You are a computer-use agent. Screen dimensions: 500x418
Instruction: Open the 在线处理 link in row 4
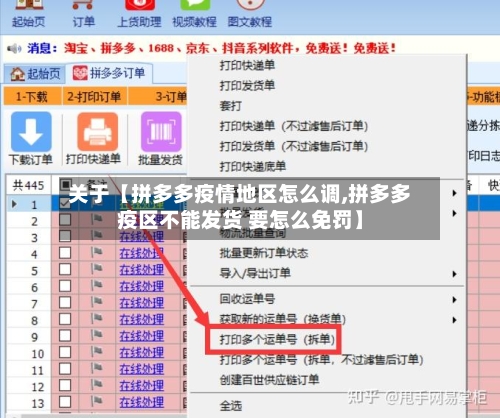tap(142, 253)
